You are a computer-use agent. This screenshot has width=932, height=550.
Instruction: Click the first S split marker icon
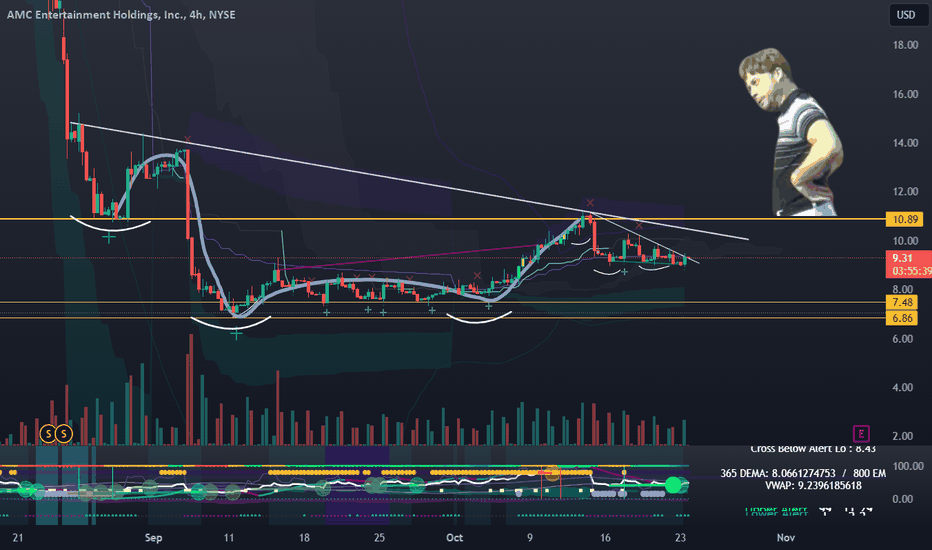(x=48, y=433)
